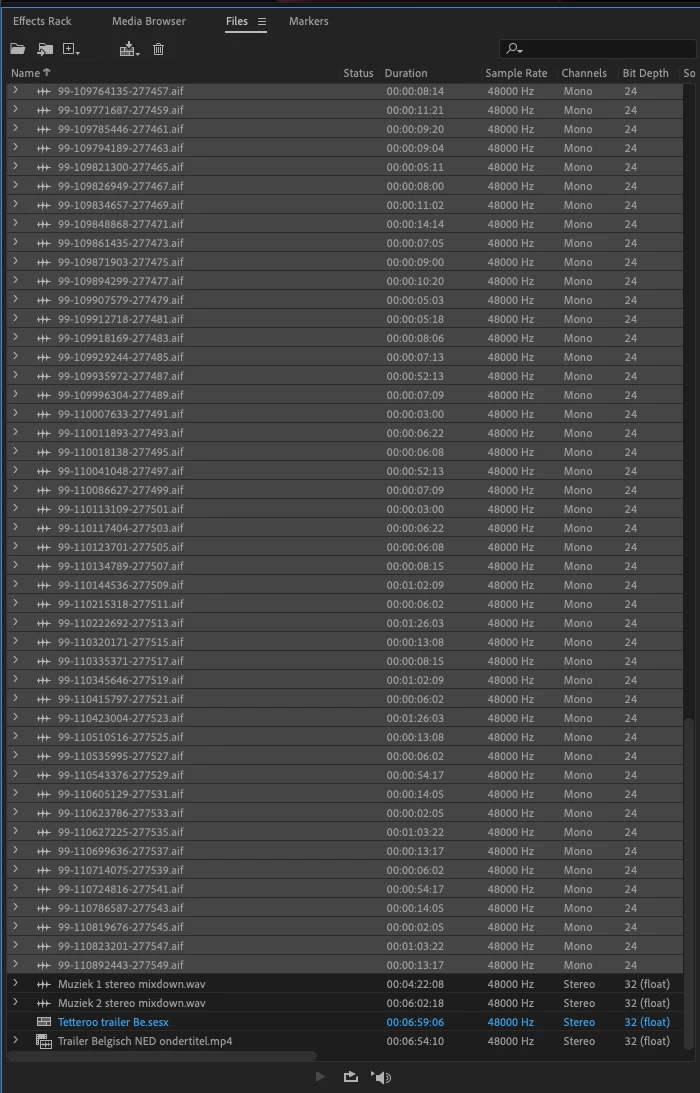700x1093 pixels.
Task: Toggle Loop Playback button
Action: point(351,1077)
